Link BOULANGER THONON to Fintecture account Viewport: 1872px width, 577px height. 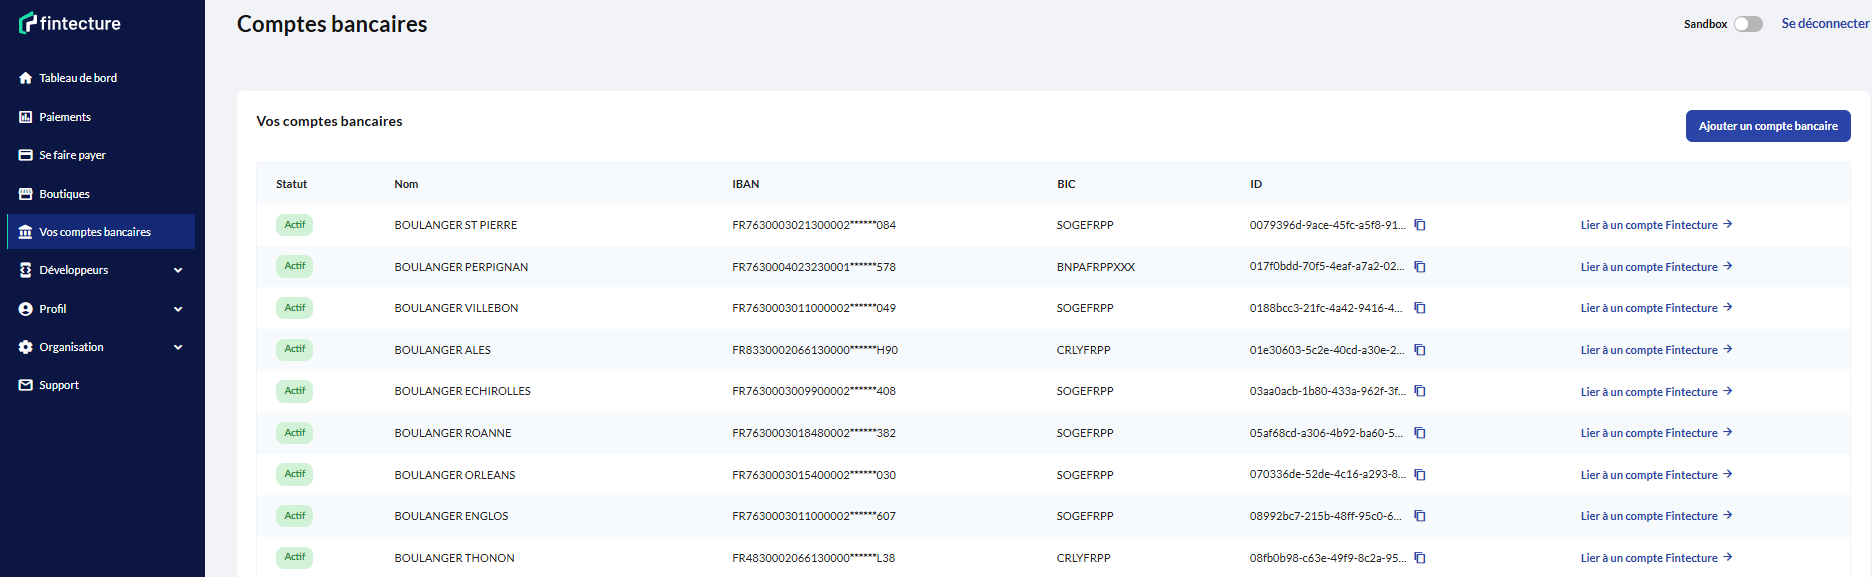[x=1656, y=558]
